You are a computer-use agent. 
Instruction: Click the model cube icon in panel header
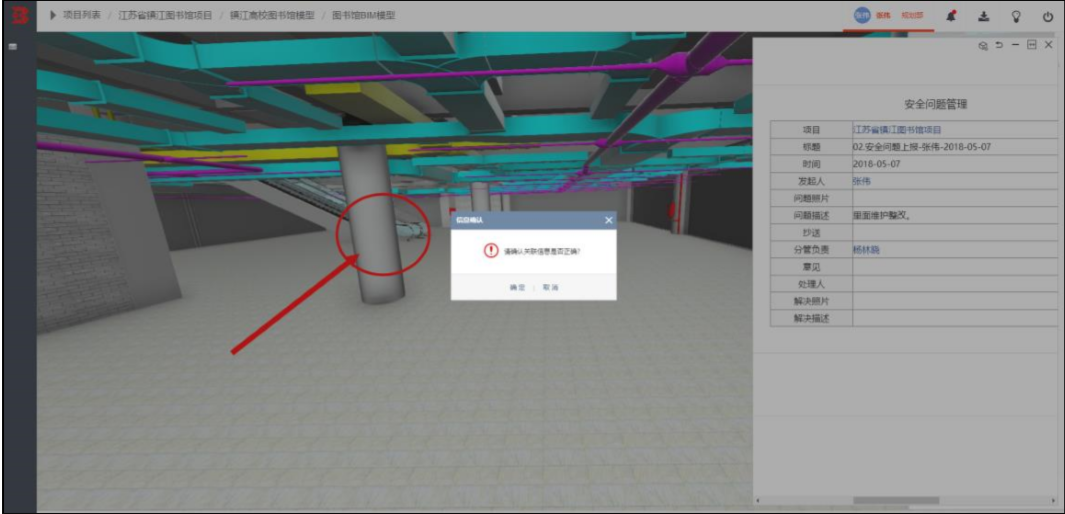[983, 45]
